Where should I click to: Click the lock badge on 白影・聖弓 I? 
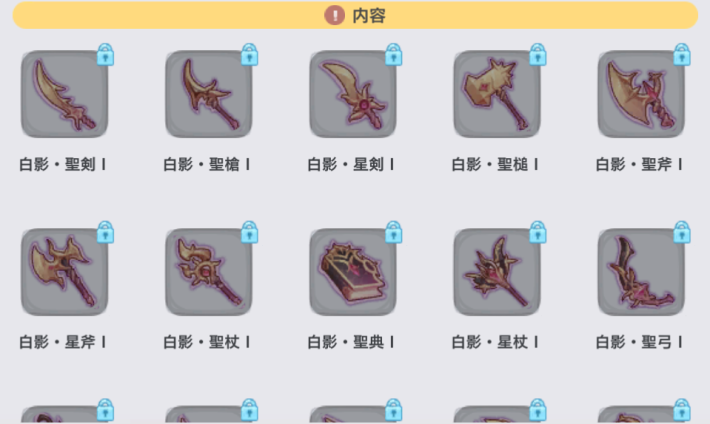tap(682, 232)
